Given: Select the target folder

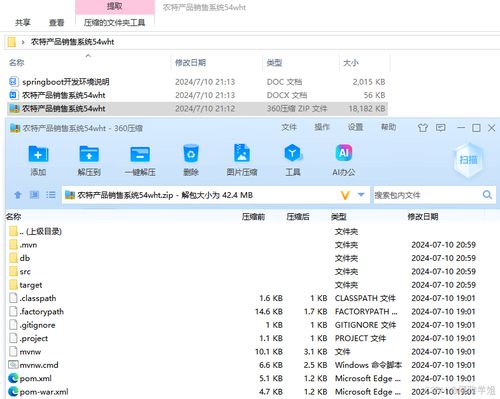Looking at the screenshot, I should [31, 285].
